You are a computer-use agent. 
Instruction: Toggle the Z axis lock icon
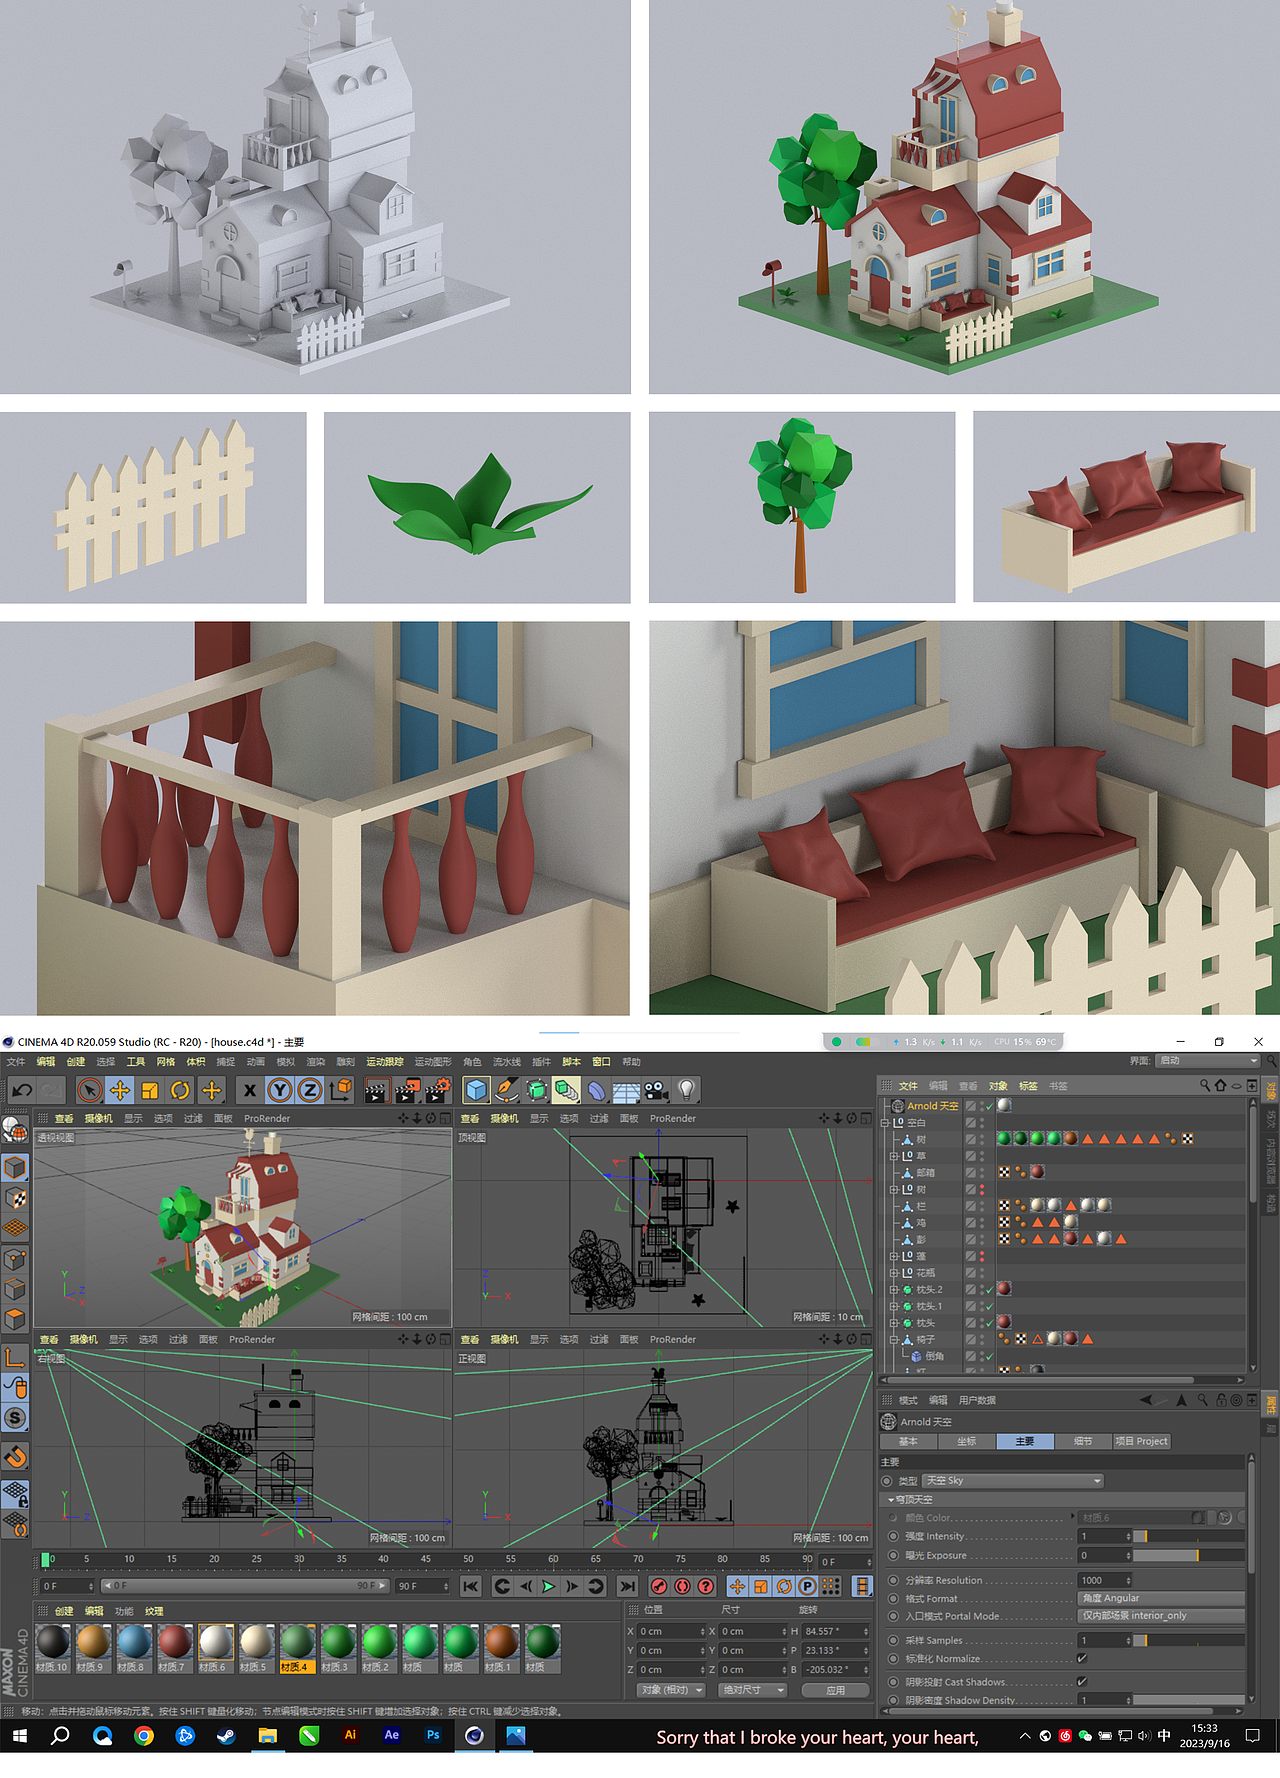(x=310, y=1090)
